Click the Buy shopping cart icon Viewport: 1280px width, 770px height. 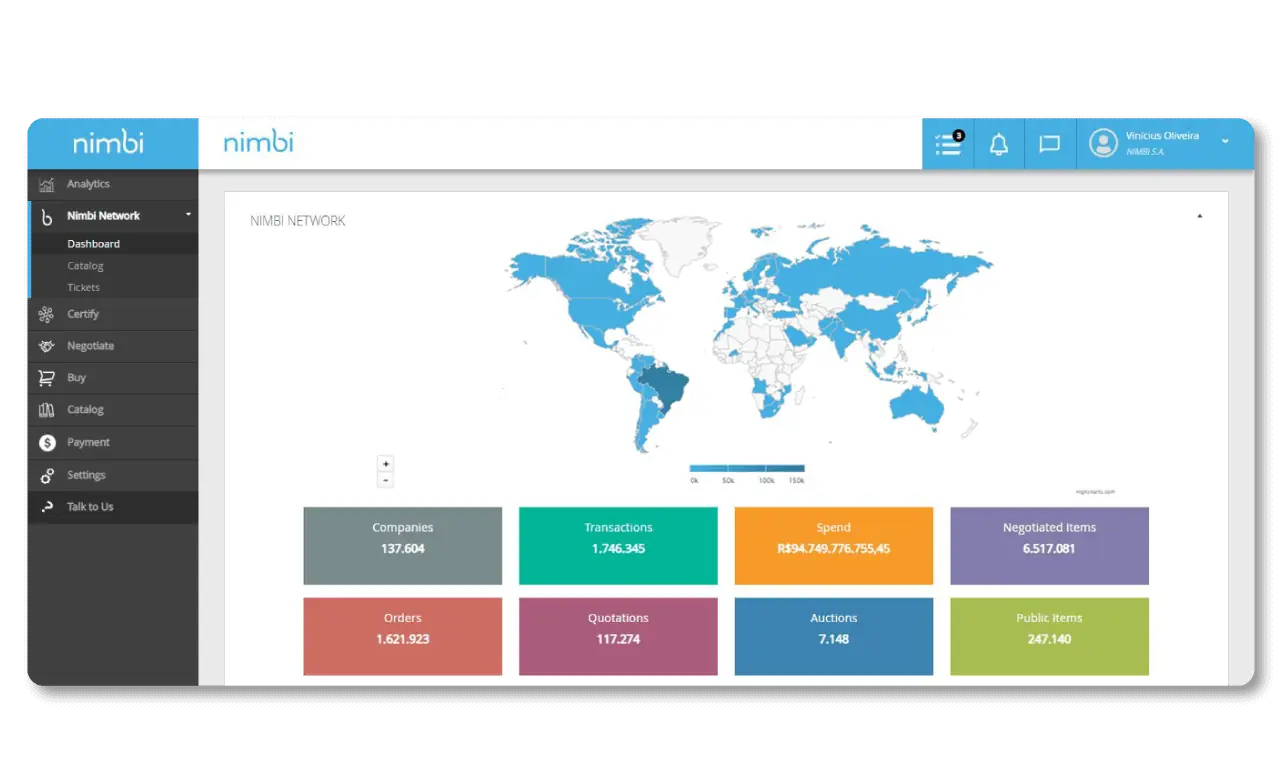click(x=45, y=377)
